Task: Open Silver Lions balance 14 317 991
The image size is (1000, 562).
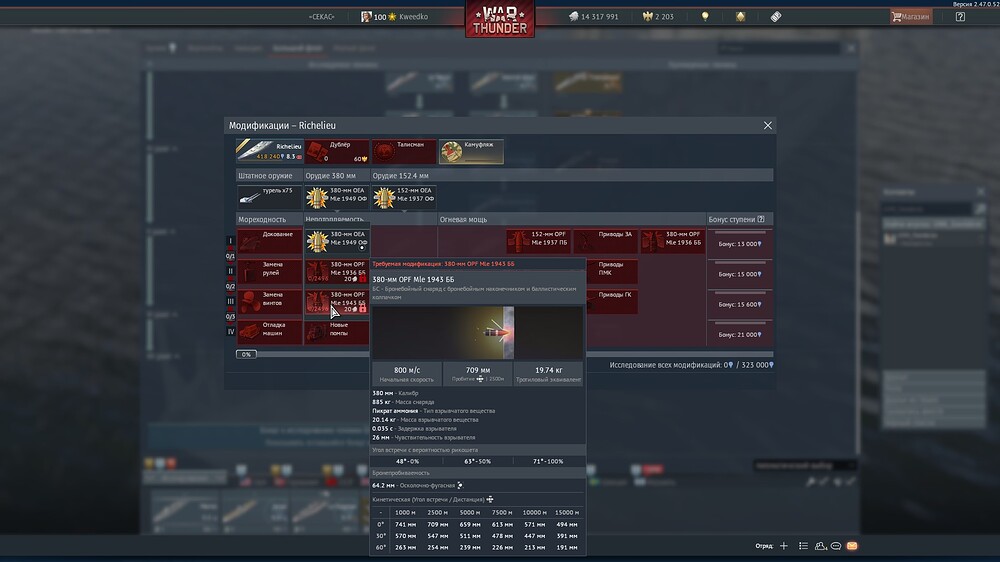Action: [x=594, y=17]
